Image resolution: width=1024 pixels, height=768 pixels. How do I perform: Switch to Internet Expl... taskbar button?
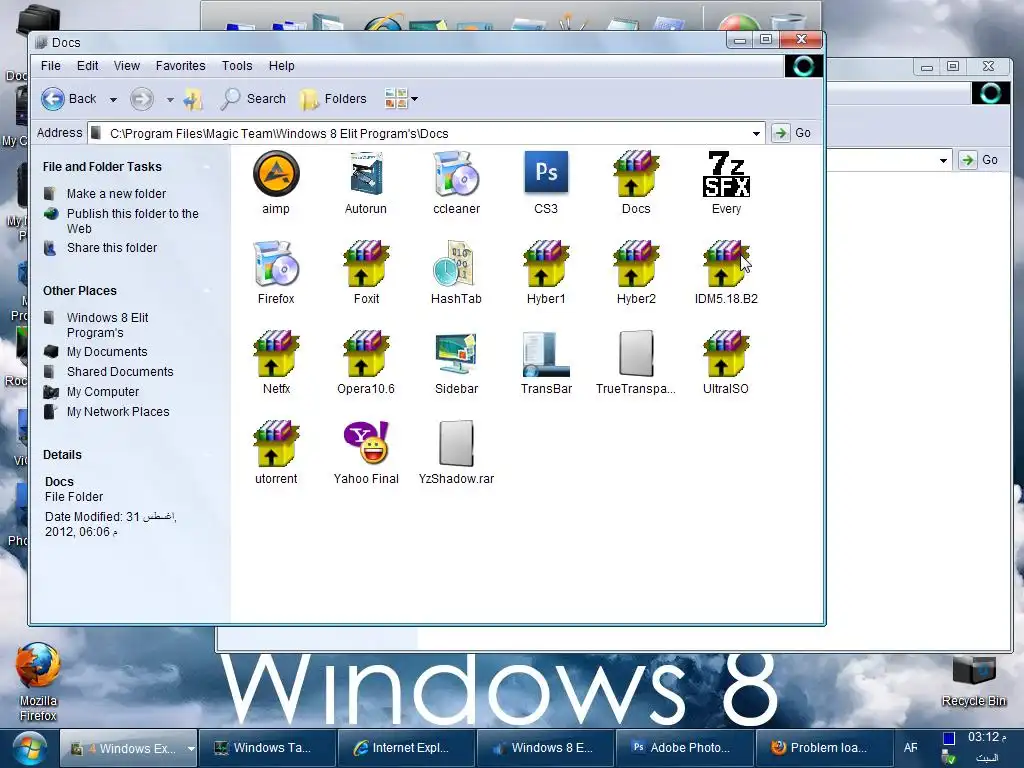coord(406,748)
